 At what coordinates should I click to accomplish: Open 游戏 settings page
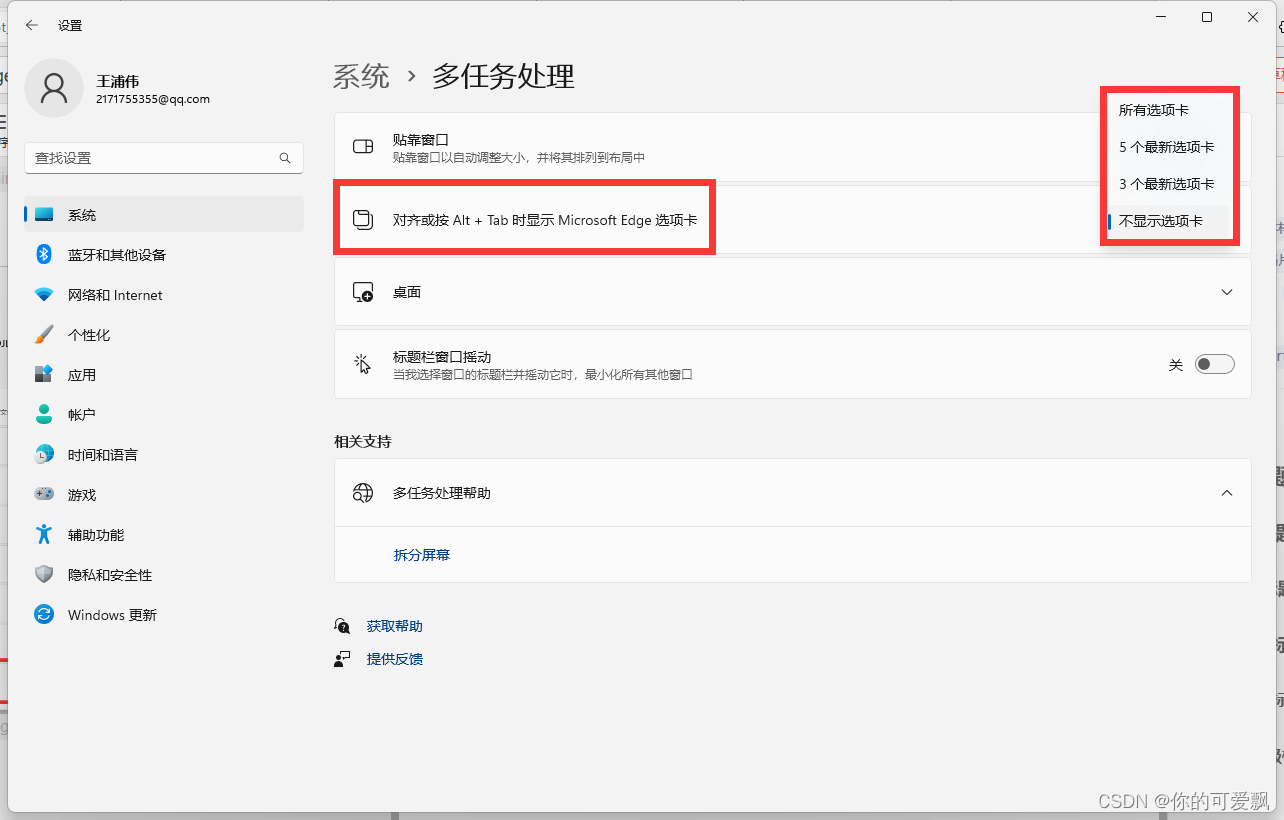164,495
